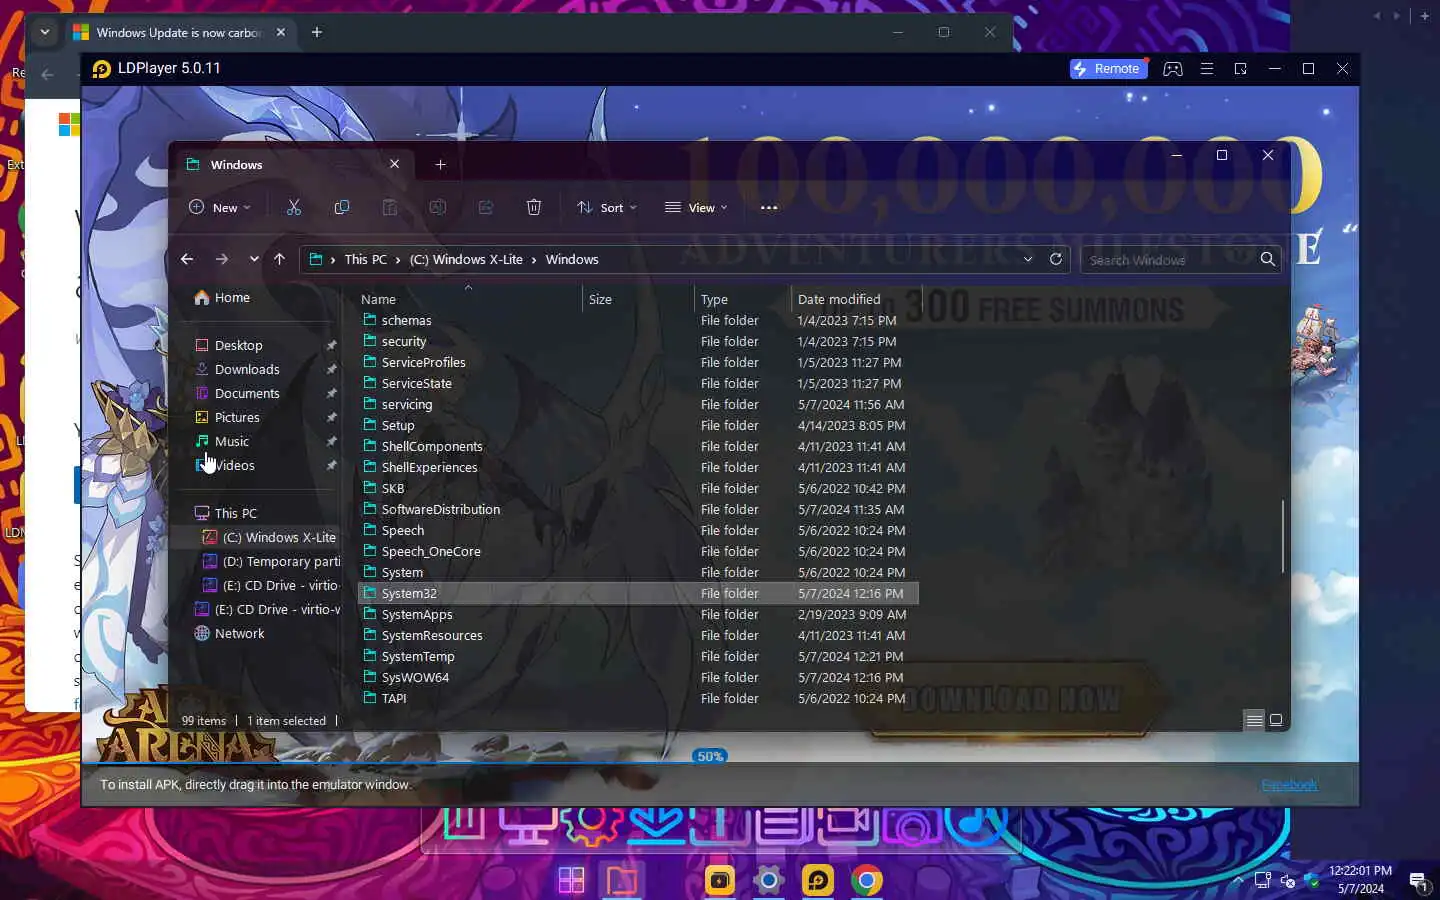The image size is (1440, 900).
Task: Click the network icon in the system tray
Action: point(1263,881)
